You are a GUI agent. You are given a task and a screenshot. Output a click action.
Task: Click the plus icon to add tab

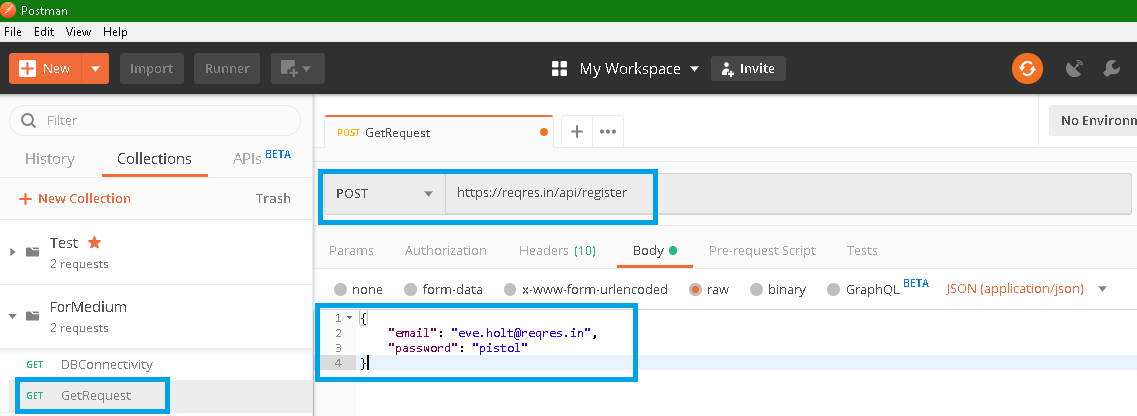[577, 132]
